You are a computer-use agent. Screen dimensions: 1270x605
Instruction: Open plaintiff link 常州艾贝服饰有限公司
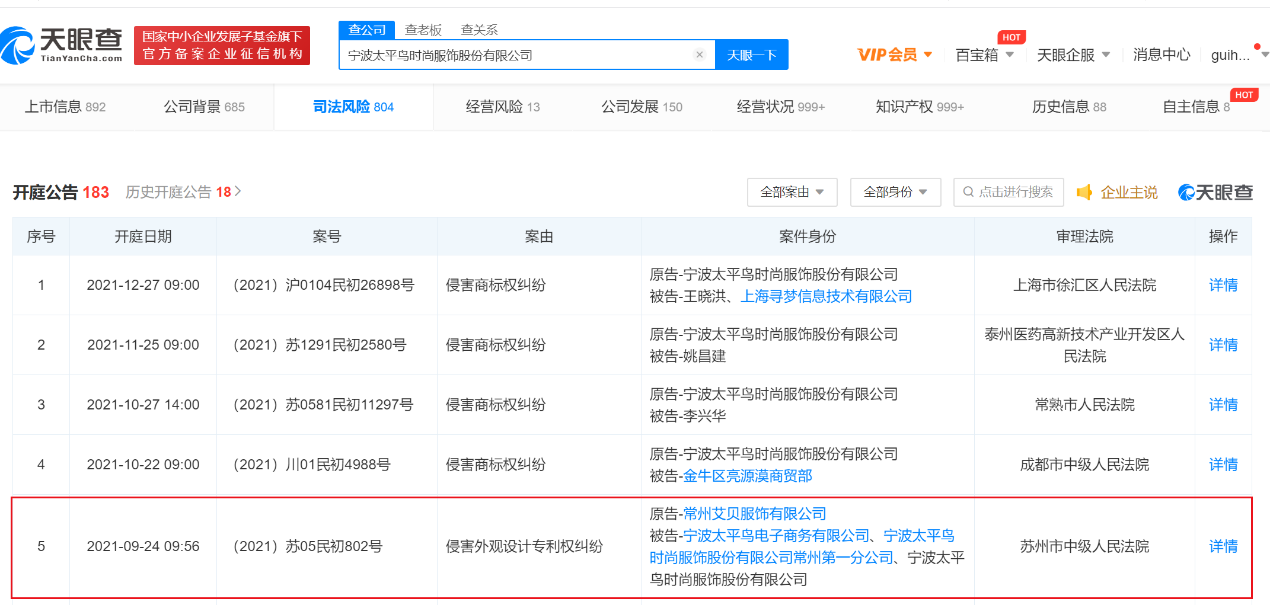pos(755,514)
